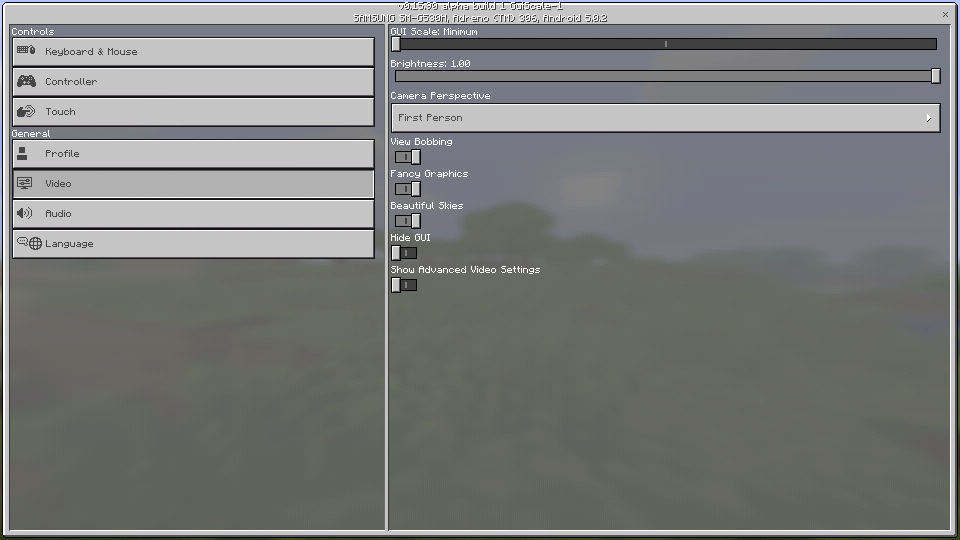Click the GUI Scale slider track midpoint
The width and height of the screenshot is (960, 540).
click(x=666, y=44)
